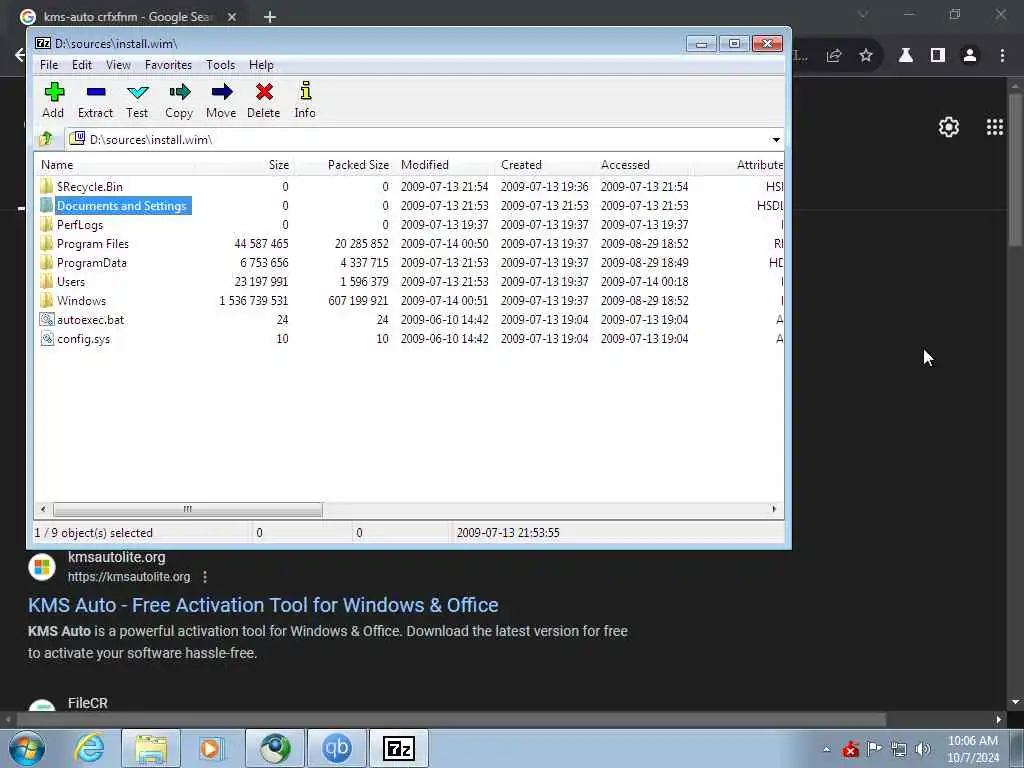Open Windows Start button

click(26, 748)
